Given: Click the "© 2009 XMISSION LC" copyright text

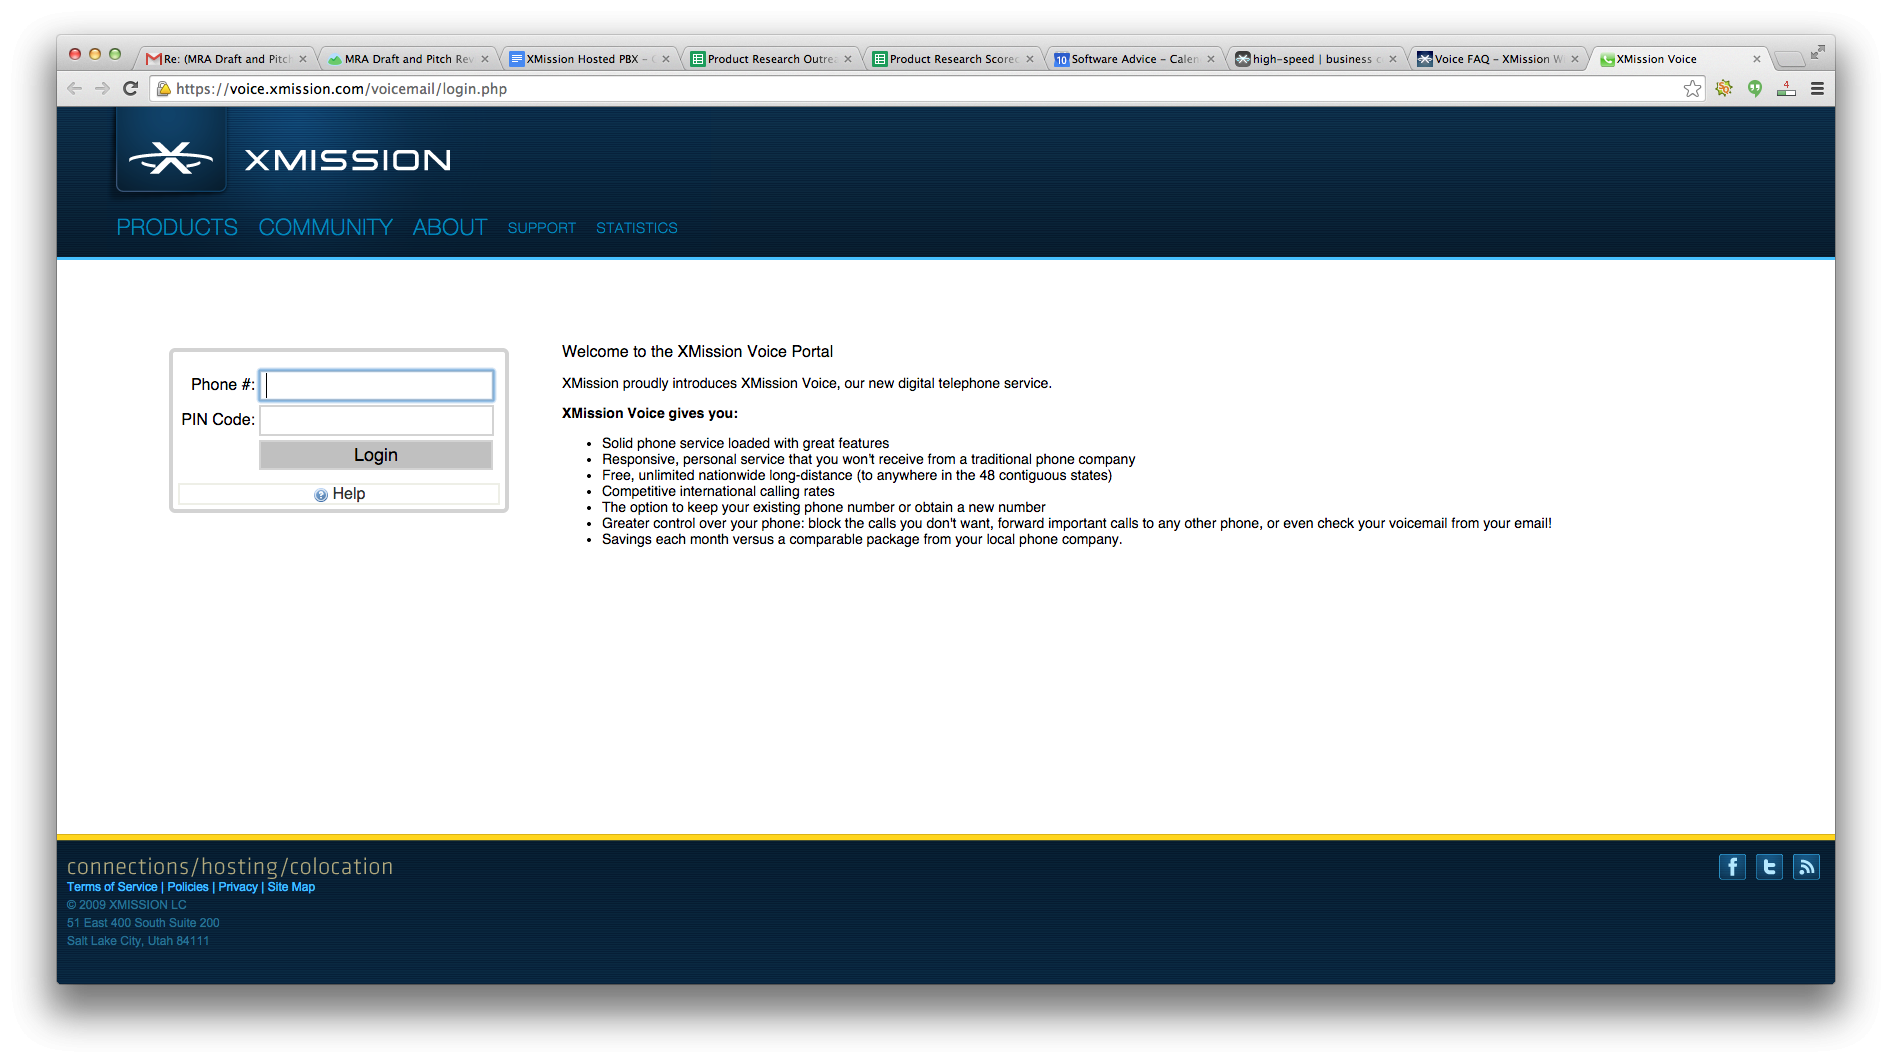Looking at the screenshot, I should 127,905.
